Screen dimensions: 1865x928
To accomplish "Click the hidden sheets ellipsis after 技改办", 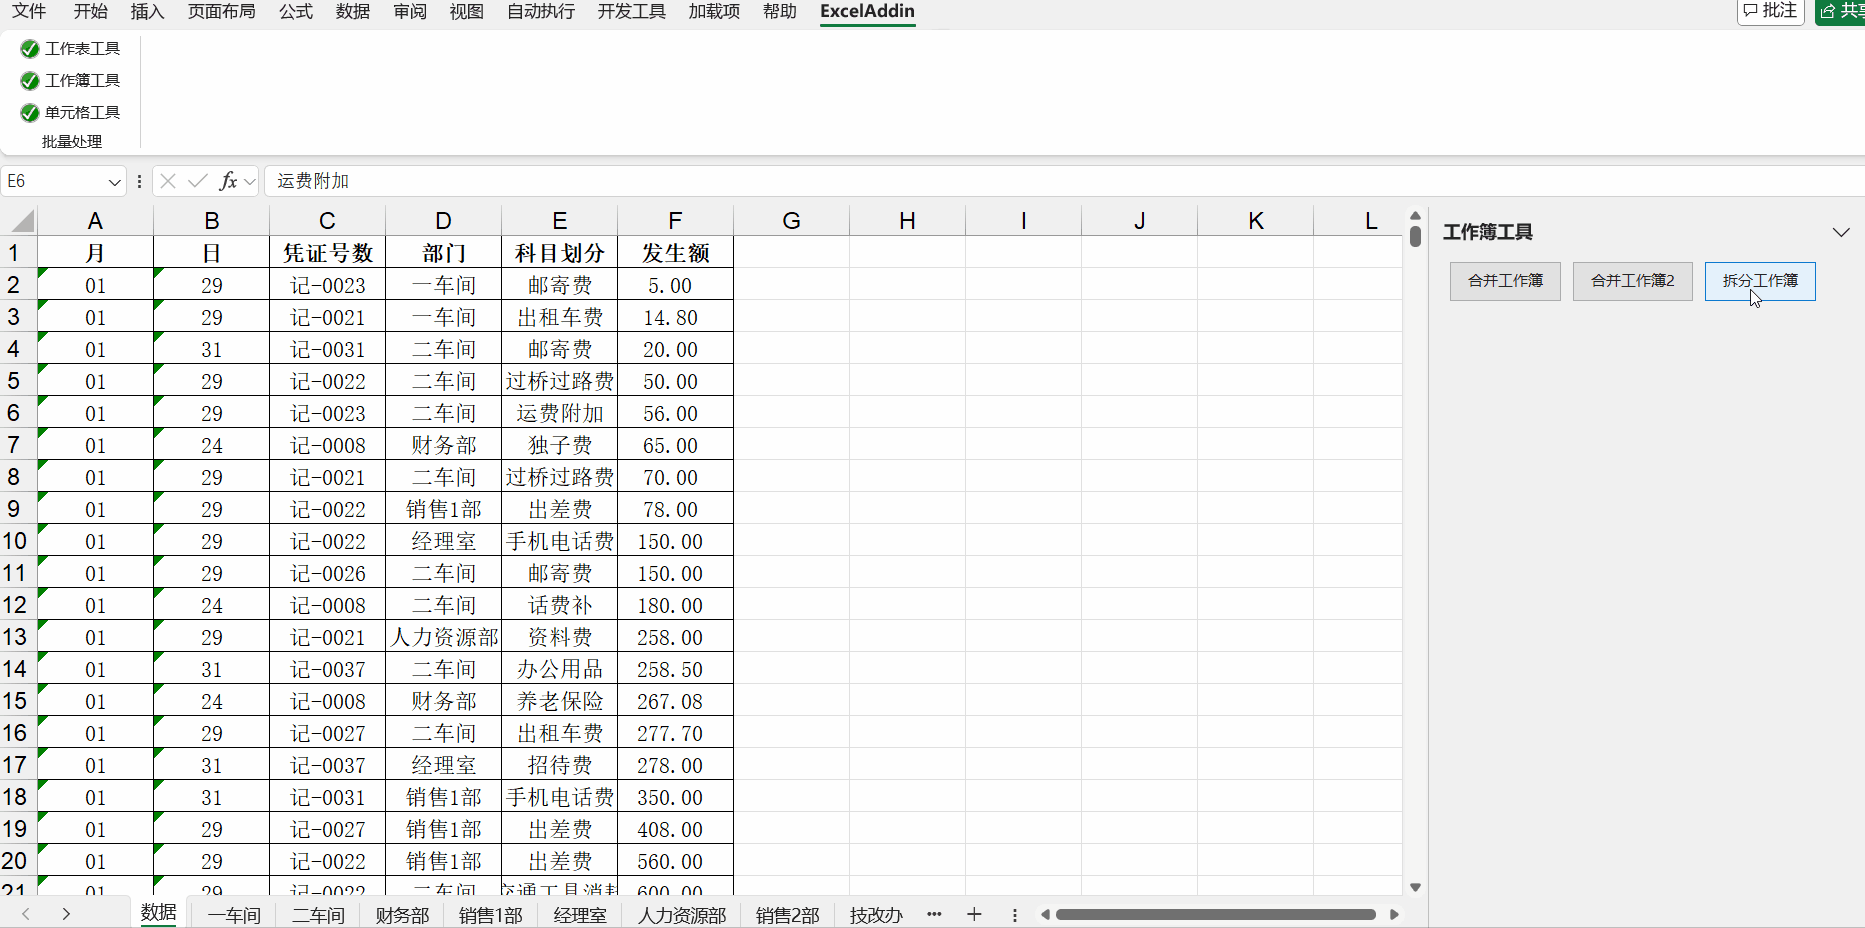I will pyautogui.click(x=934, y=914).
